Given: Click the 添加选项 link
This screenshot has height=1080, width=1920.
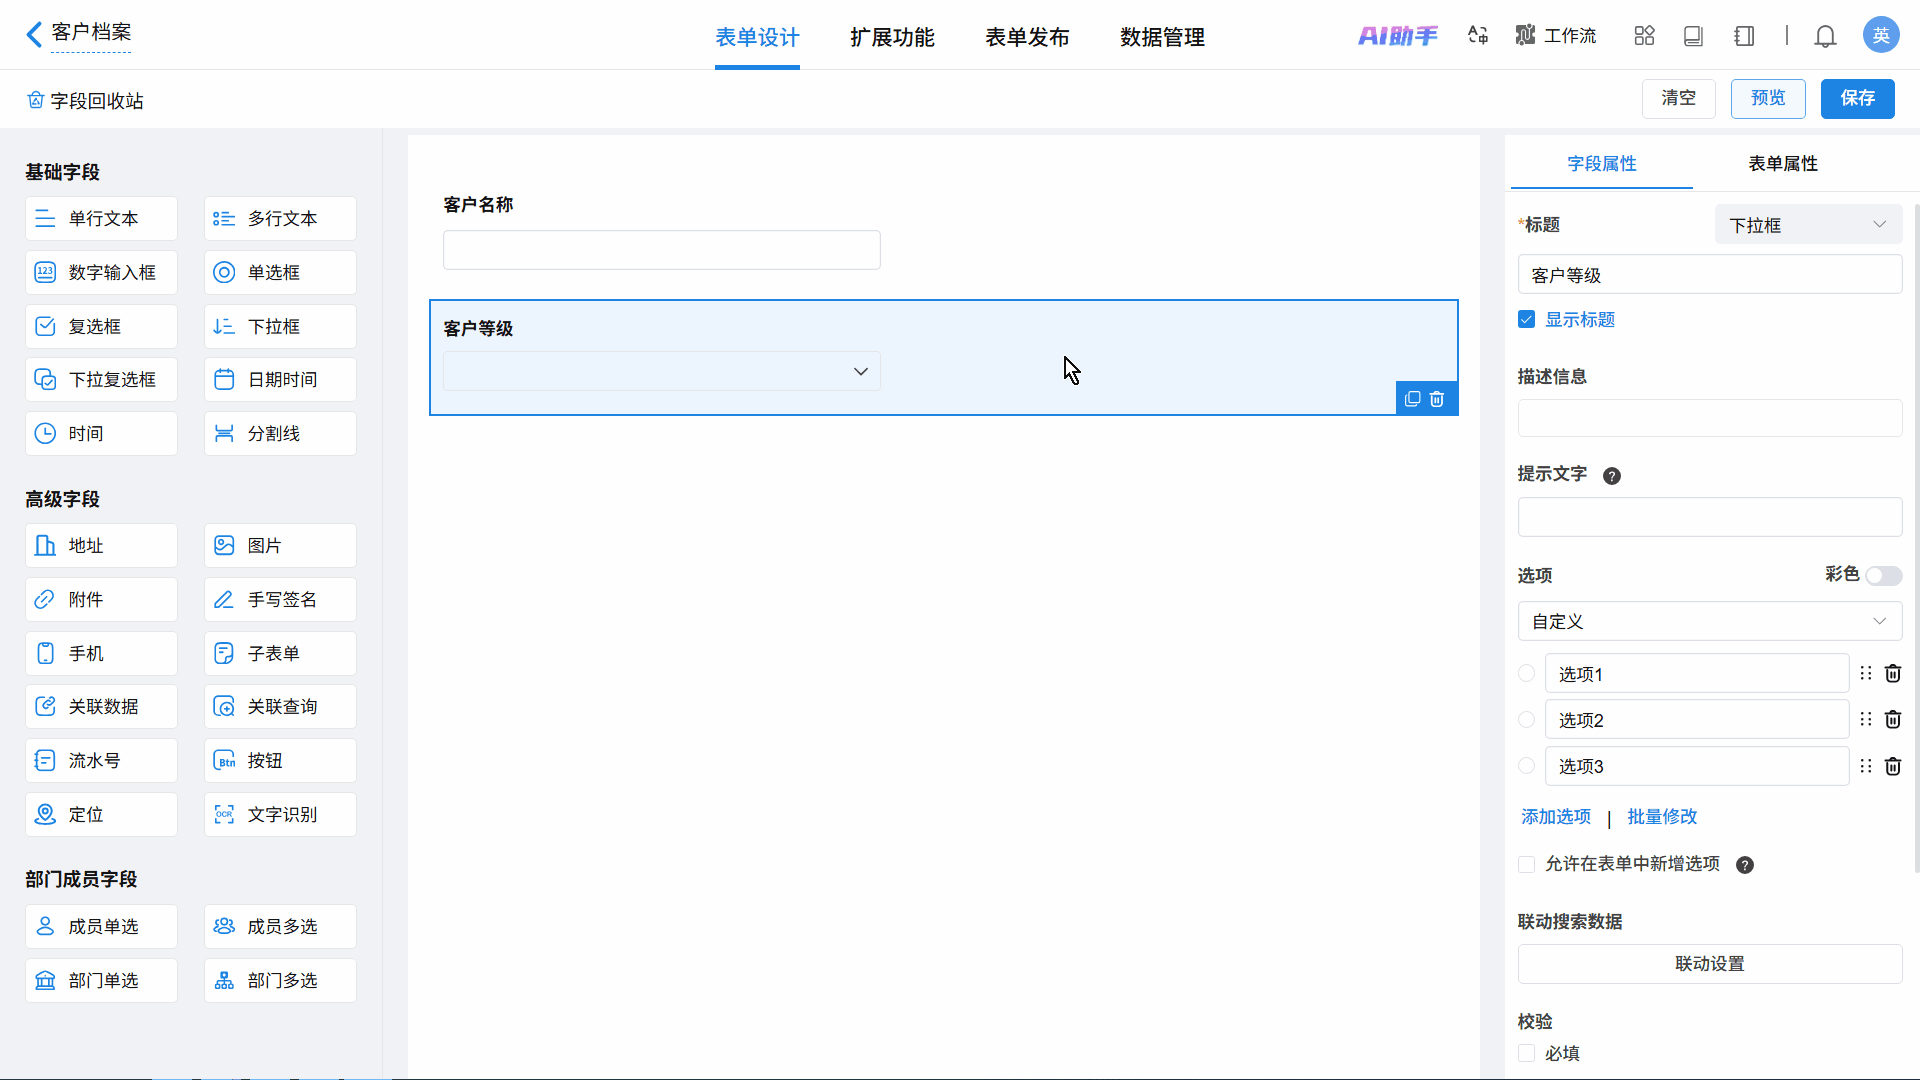Looking at the screenshot, I should pos(1555,817).
